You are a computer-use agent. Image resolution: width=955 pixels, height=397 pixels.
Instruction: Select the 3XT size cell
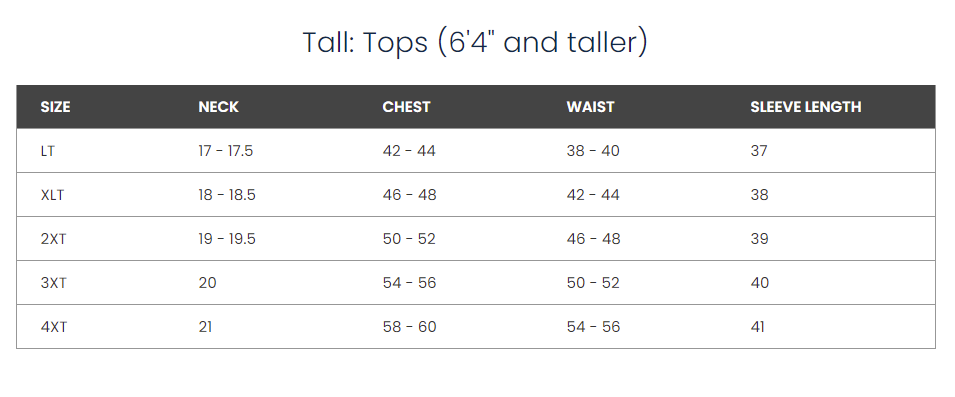(x=54, y=283)
